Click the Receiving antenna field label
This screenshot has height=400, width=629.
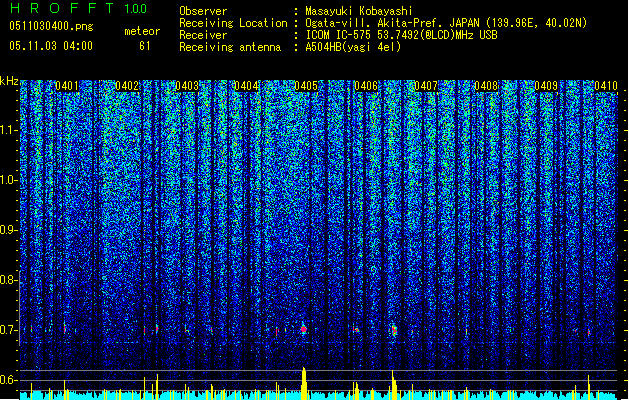[230, 47]
